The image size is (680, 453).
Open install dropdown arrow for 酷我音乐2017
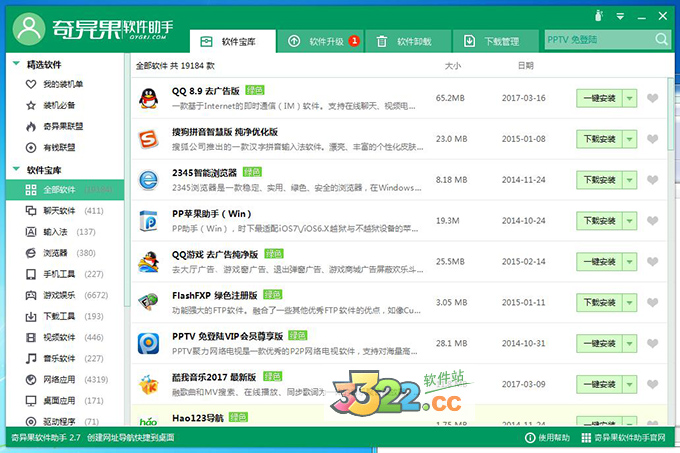click(630, 384)
